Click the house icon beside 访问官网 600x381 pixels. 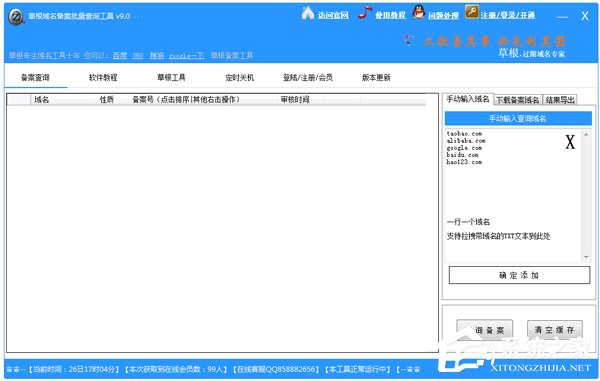pos(308,13)
